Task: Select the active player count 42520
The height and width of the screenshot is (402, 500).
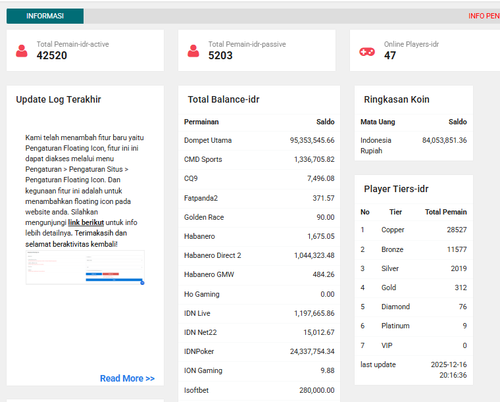Action: [x=52, y=55]
